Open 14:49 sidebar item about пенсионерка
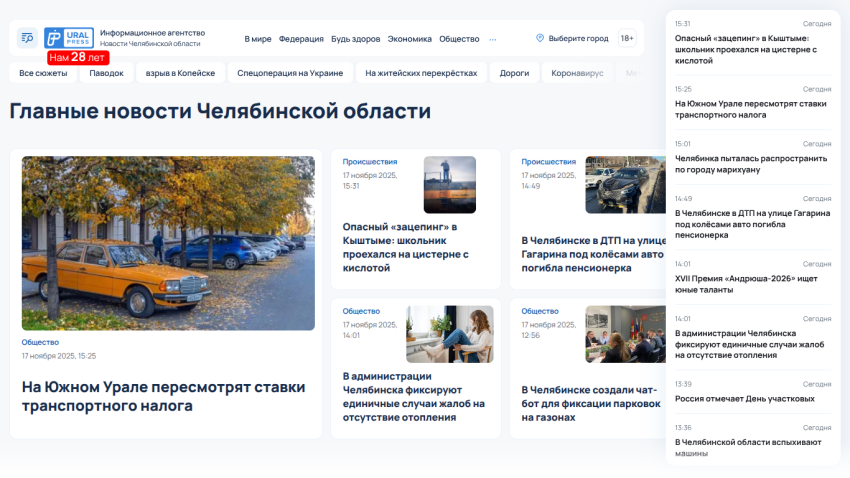This screenshot has width=850, height=478. pos(752,224)
